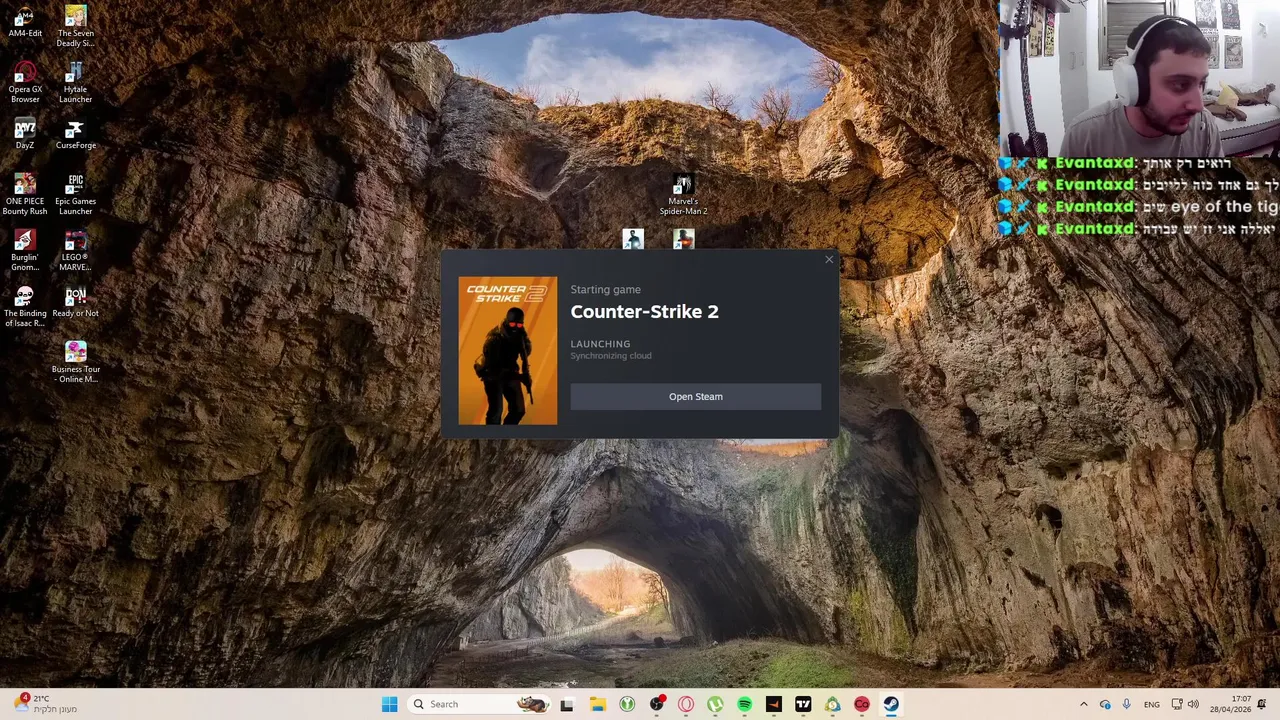Open the Windows Start menu
The height and width of the screenshot is (720, 1280).
tap(389, 704)
